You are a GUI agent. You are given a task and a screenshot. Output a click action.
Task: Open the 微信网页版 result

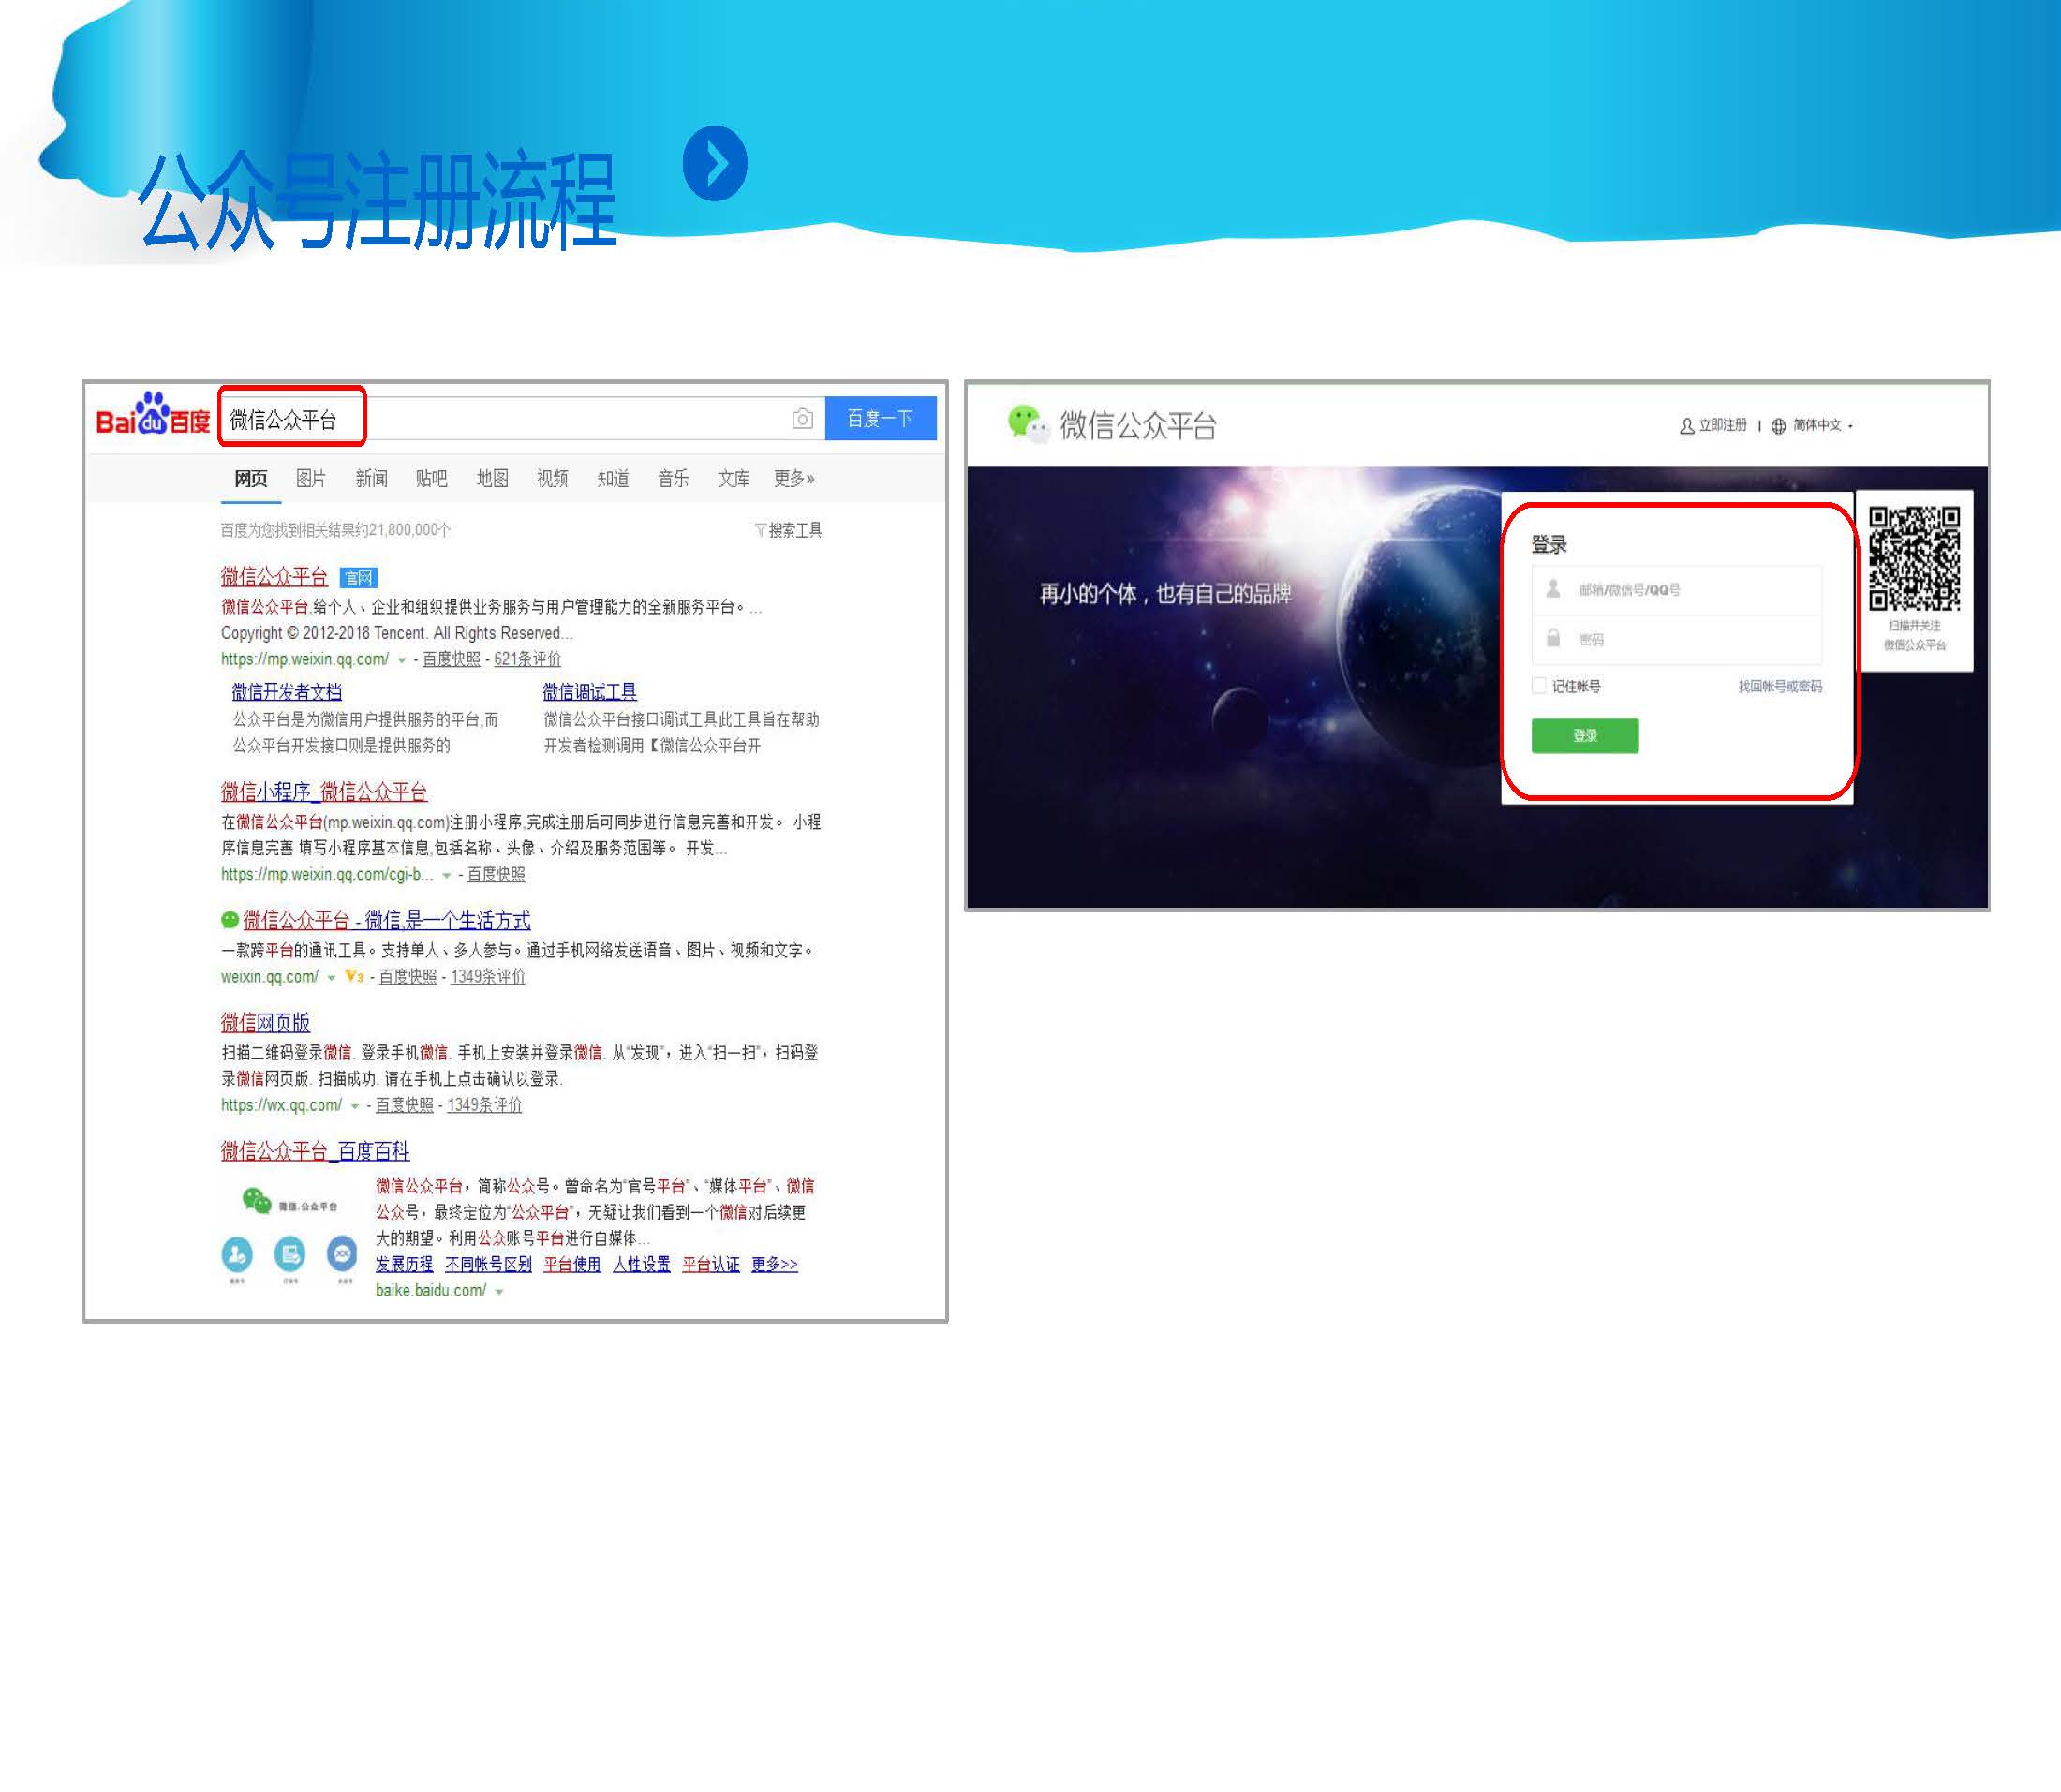pyautogui.click(x=265, y=1022)
